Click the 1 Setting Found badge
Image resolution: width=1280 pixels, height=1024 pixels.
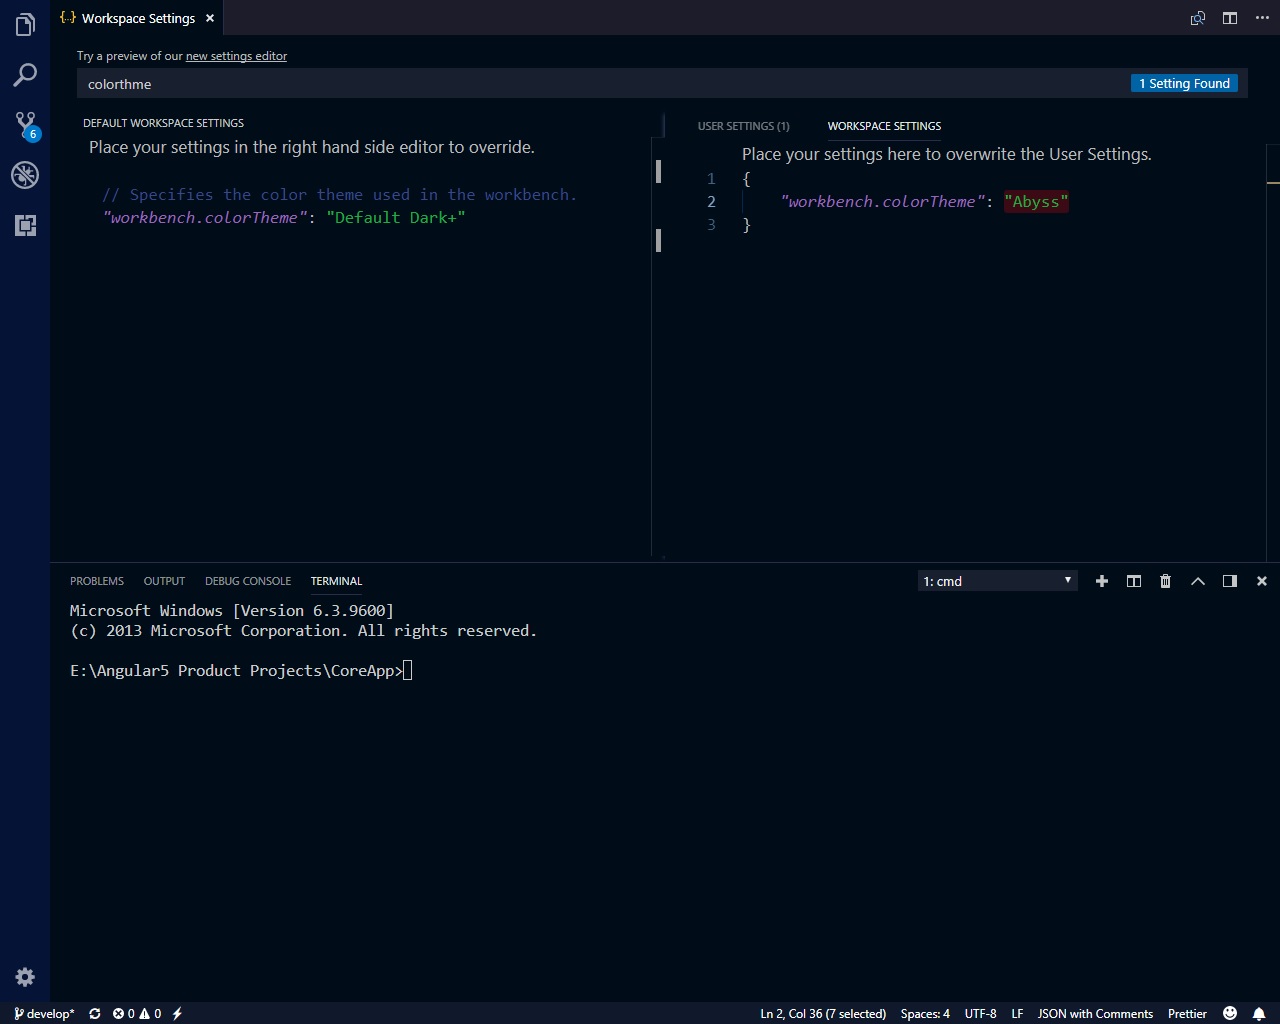pos(1184,84)
